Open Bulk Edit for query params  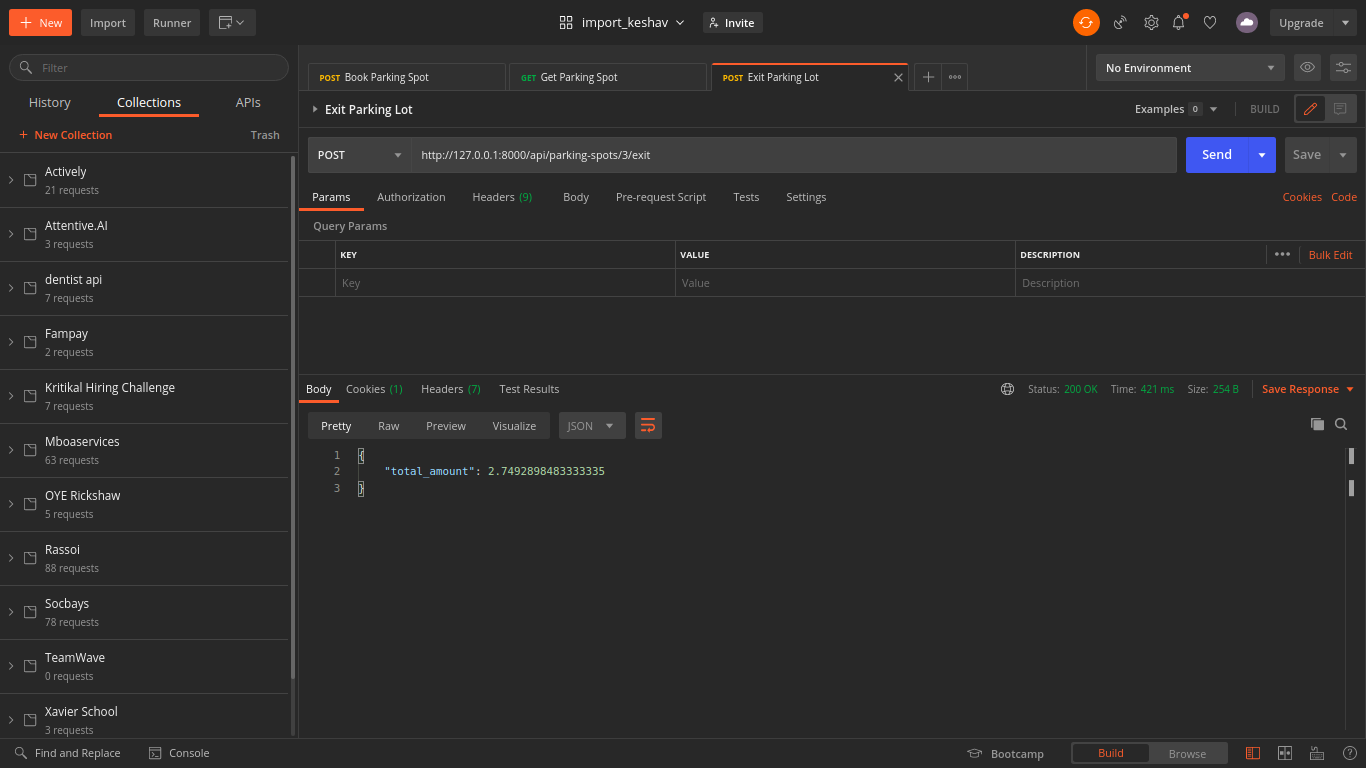click(x=1330, y=254)
